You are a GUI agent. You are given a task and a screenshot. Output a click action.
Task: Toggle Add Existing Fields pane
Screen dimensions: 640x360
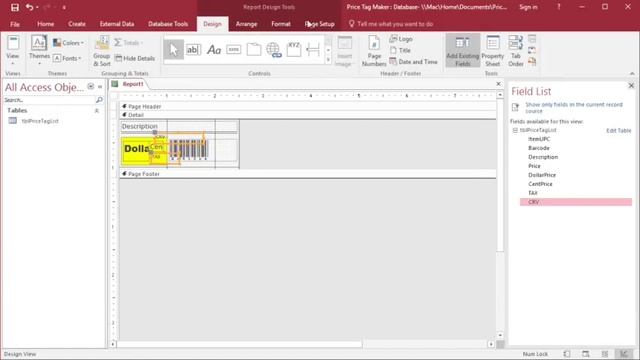point(462,51)
